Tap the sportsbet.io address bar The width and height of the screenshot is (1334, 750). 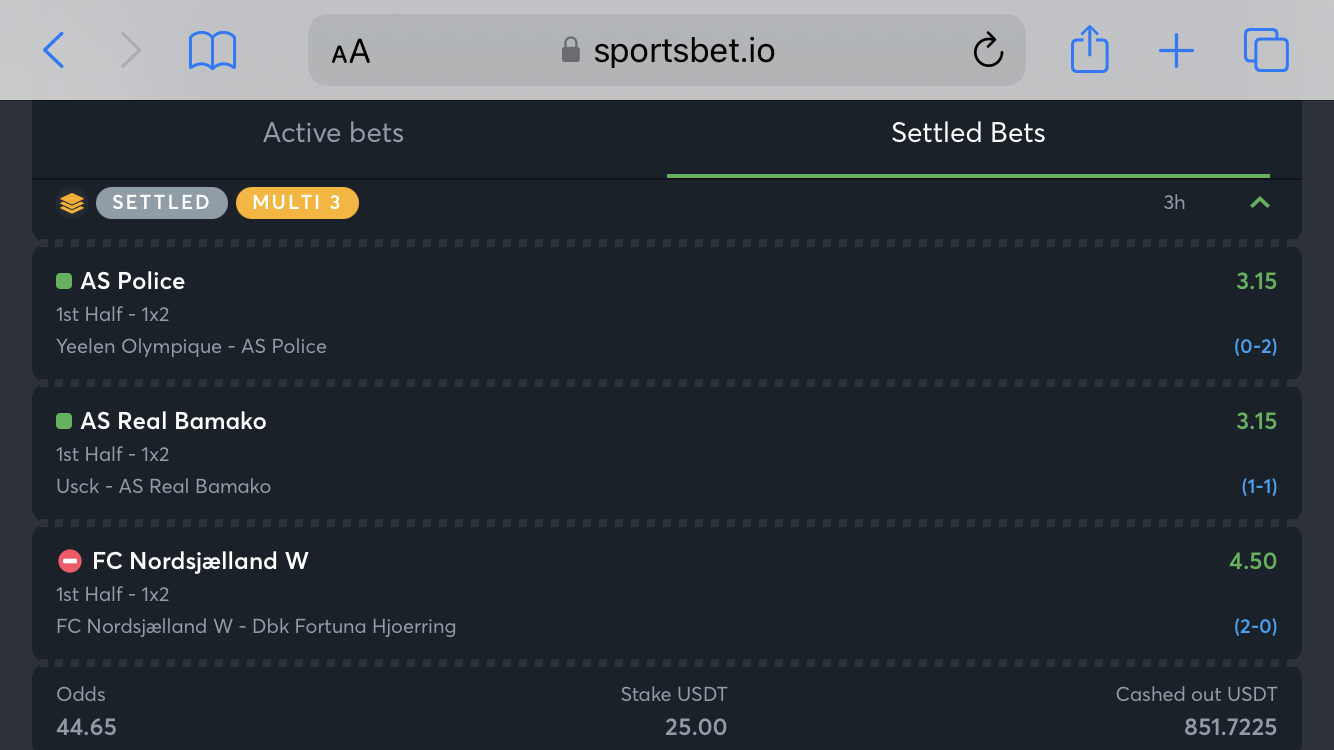667,50
